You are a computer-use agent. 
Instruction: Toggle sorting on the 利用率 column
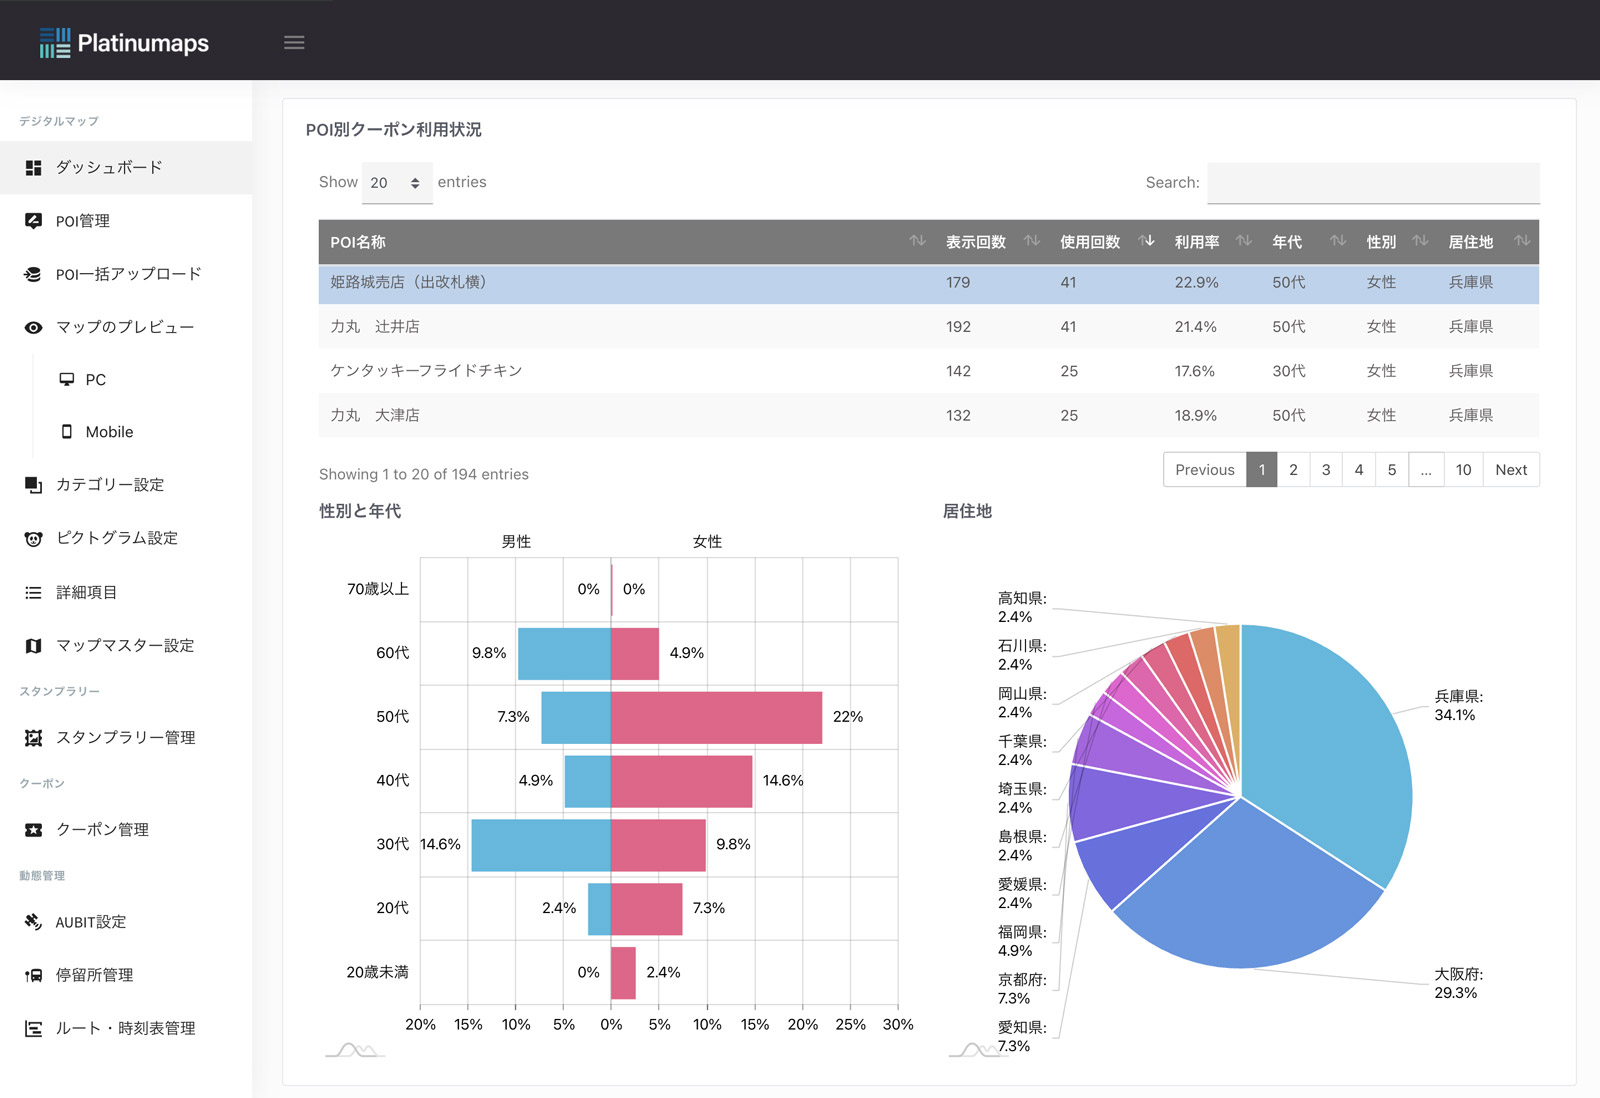1243,241
